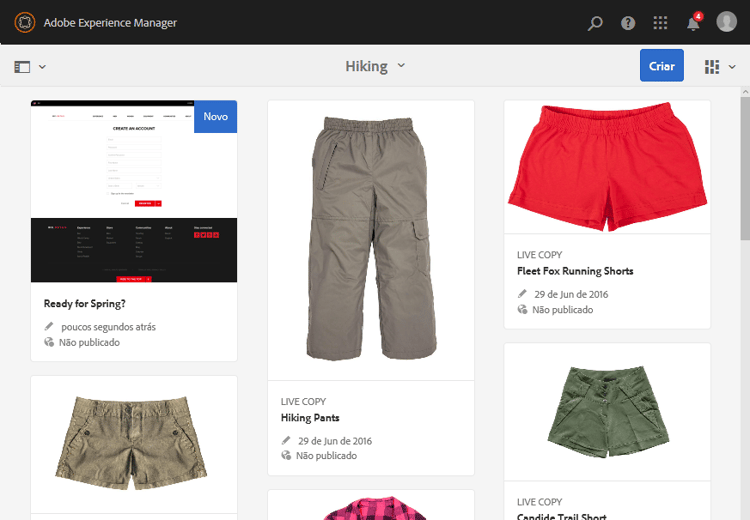The image size is (750, 520).
Task: Open the user profile avatar
Action: pos(727,22)
